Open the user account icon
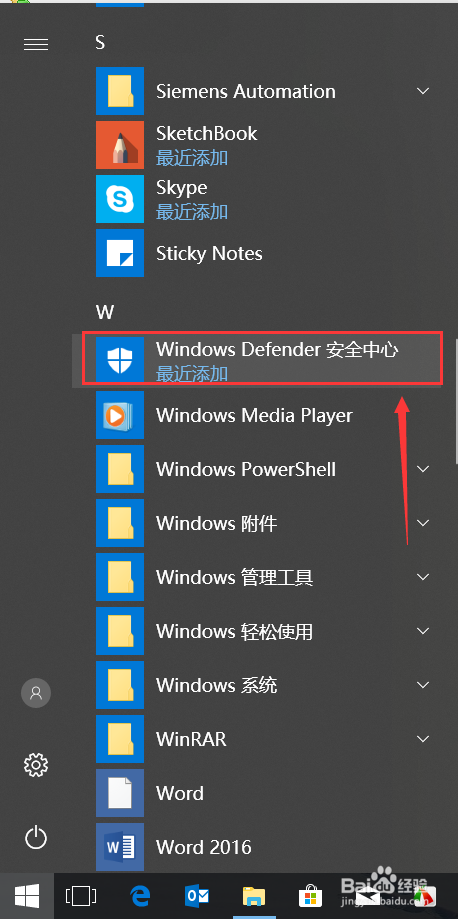The height and width of the screenshot is (919, 458). 36,694
